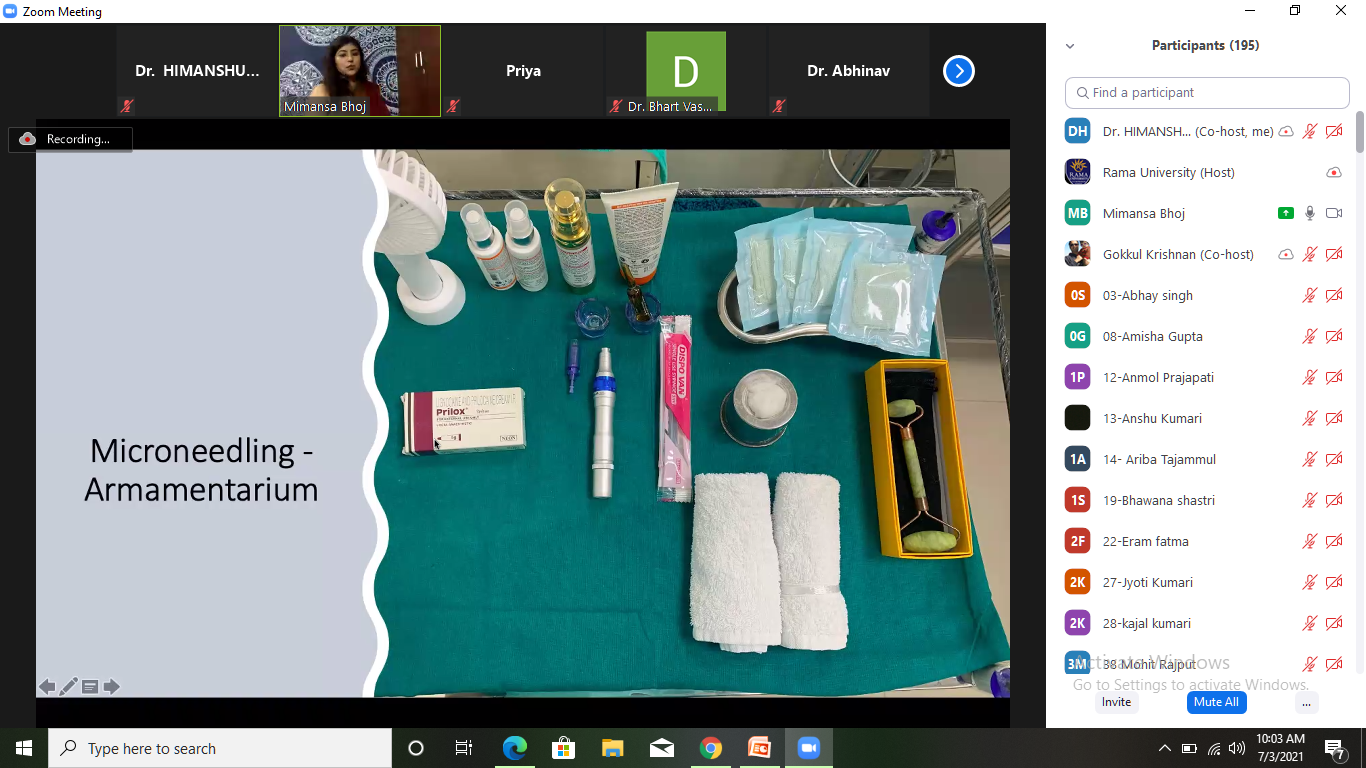This screenshot has width=1366, height=768.
Task: Click the Type here to search box
Action: click(x=220, y=748)
